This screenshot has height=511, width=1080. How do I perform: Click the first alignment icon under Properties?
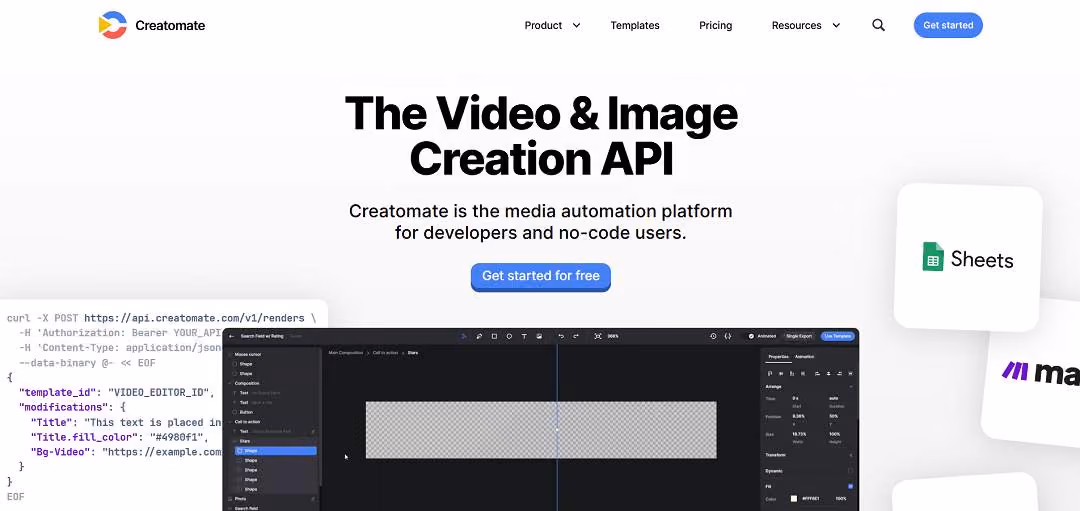point(769,373)
